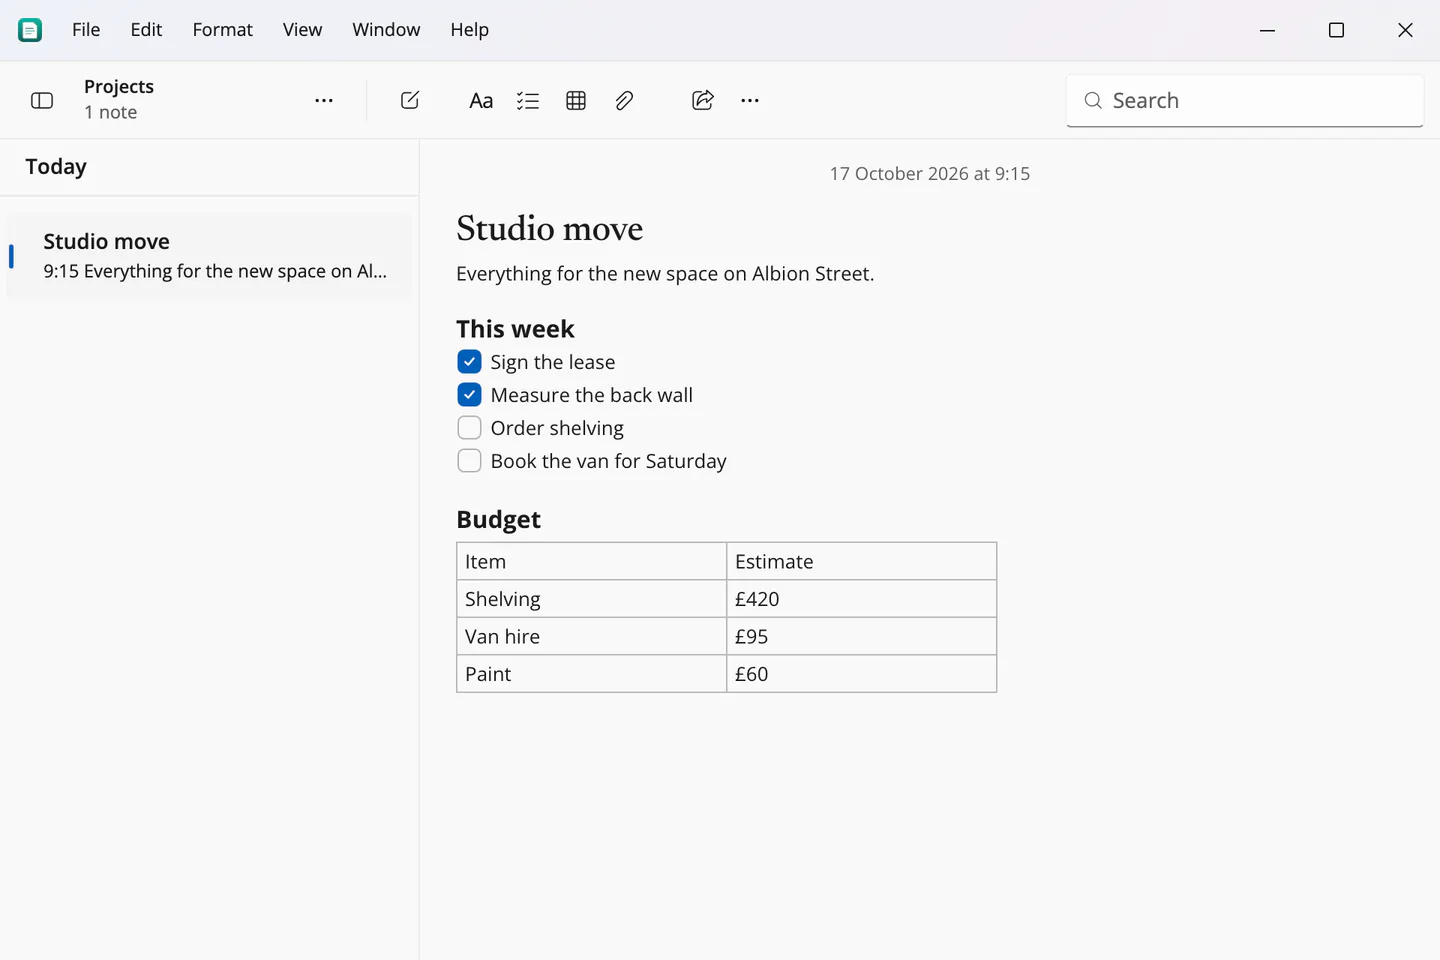Select the Van hire table cell

(x=592, y=636)
